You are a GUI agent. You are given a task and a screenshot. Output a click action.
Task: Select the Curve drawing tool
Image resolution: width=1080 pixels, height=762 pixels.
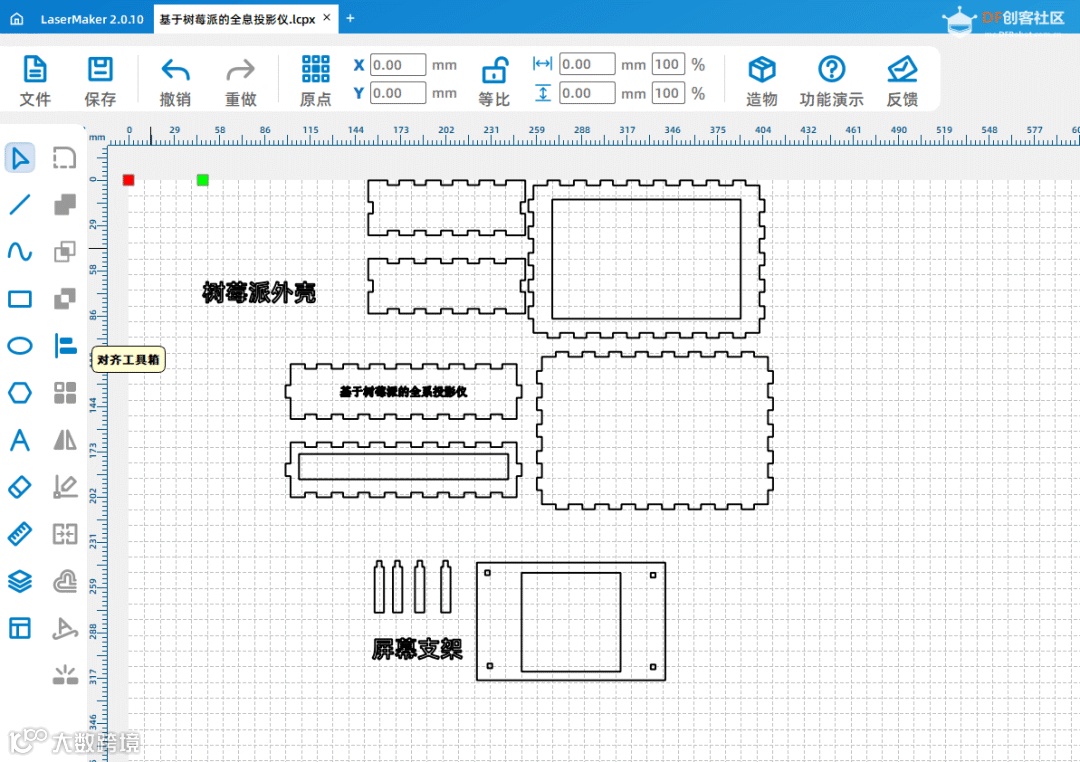click(x=20, y=251)
